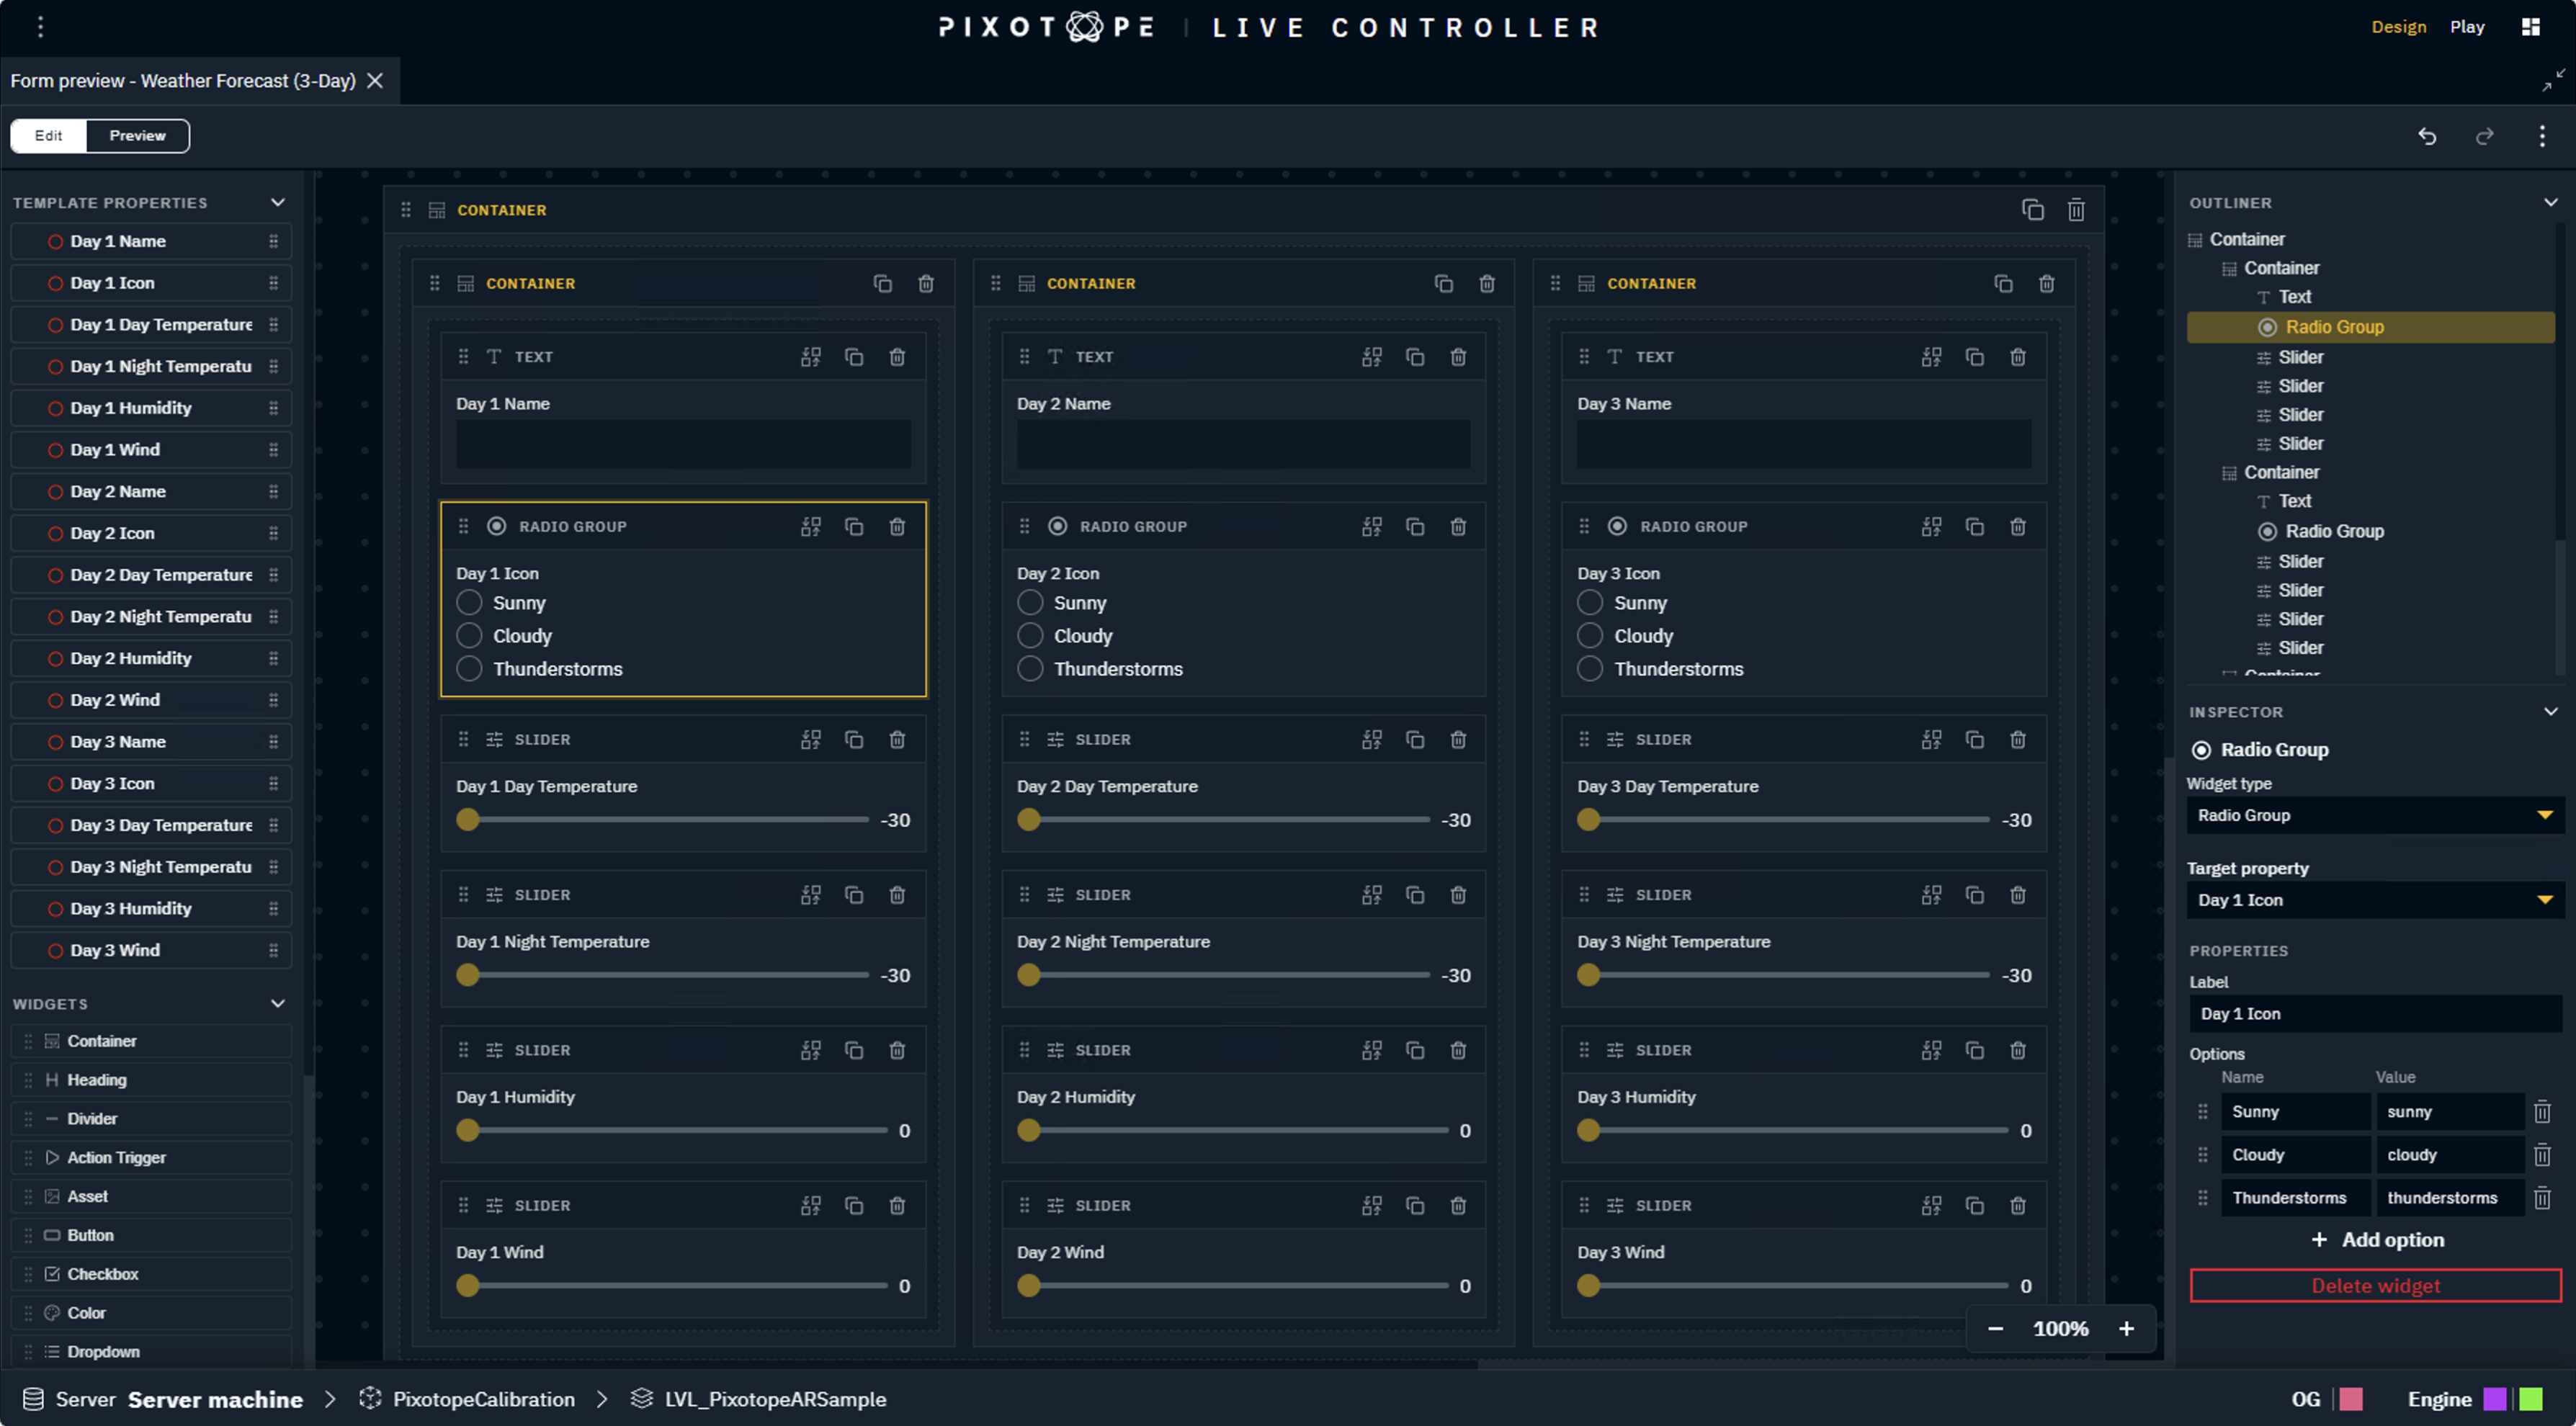Select Cloudy under Day 2 Icon
2576x1426 pixels.
[1030, 636]
